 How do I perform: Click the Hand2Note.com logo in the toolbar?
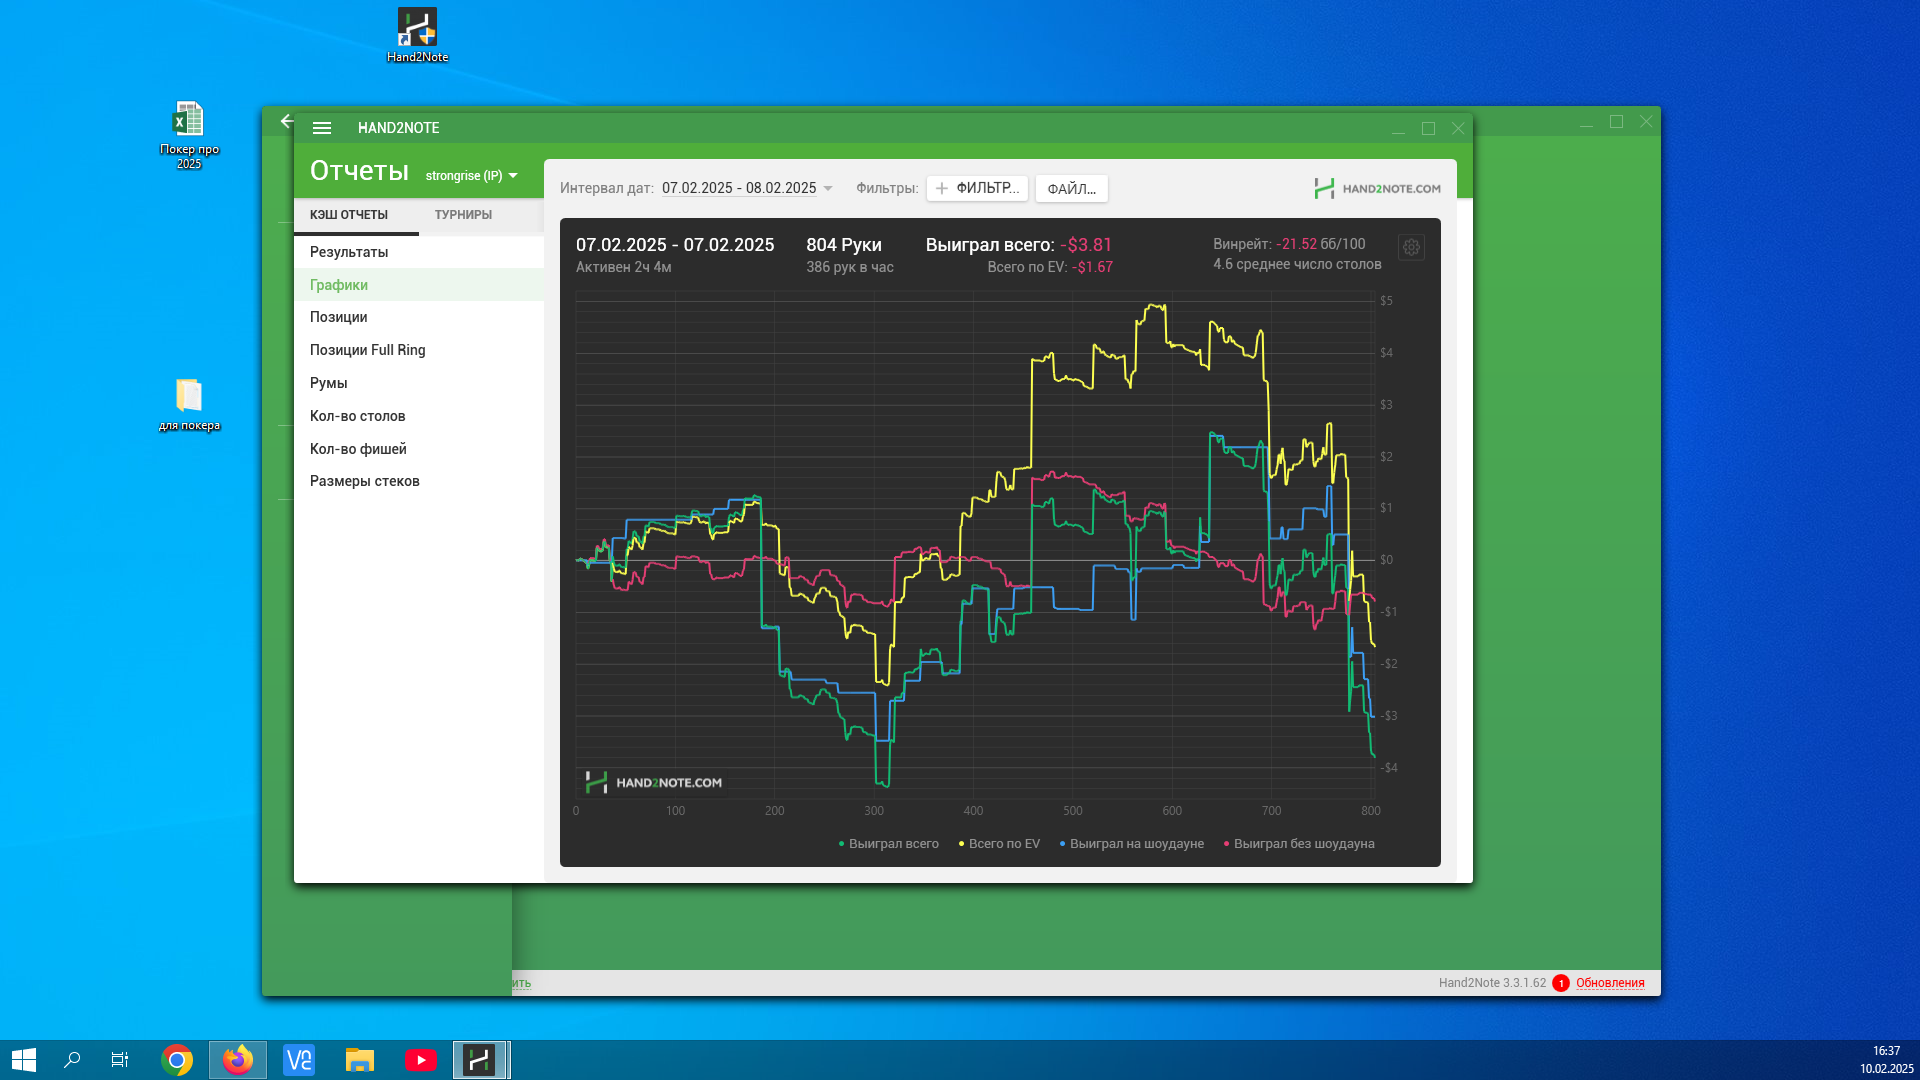tap(1377, 188)
